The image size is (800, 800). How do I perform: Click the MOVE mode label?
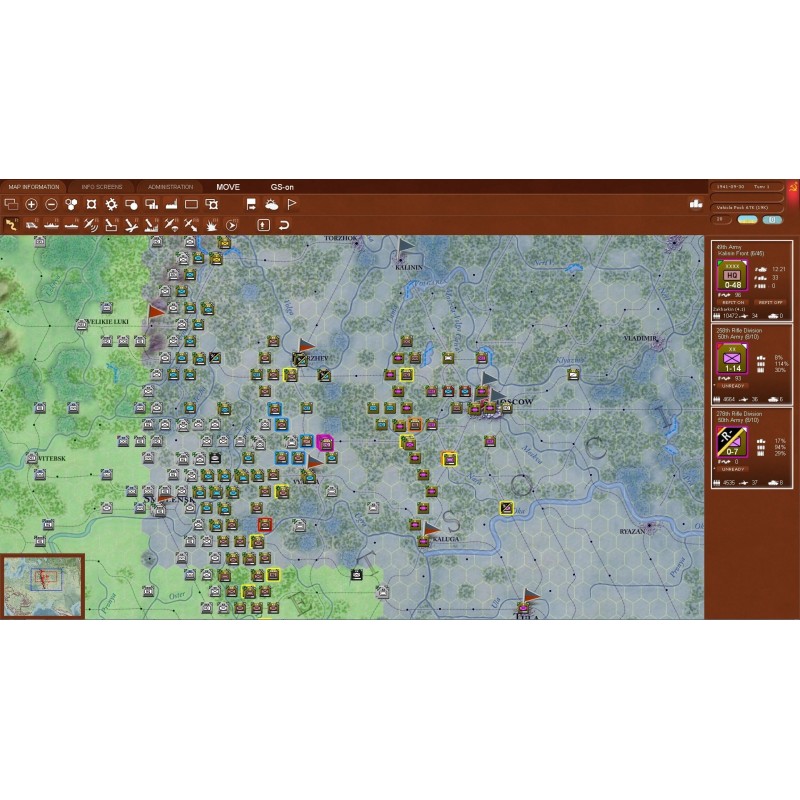(x=228, y=187)
